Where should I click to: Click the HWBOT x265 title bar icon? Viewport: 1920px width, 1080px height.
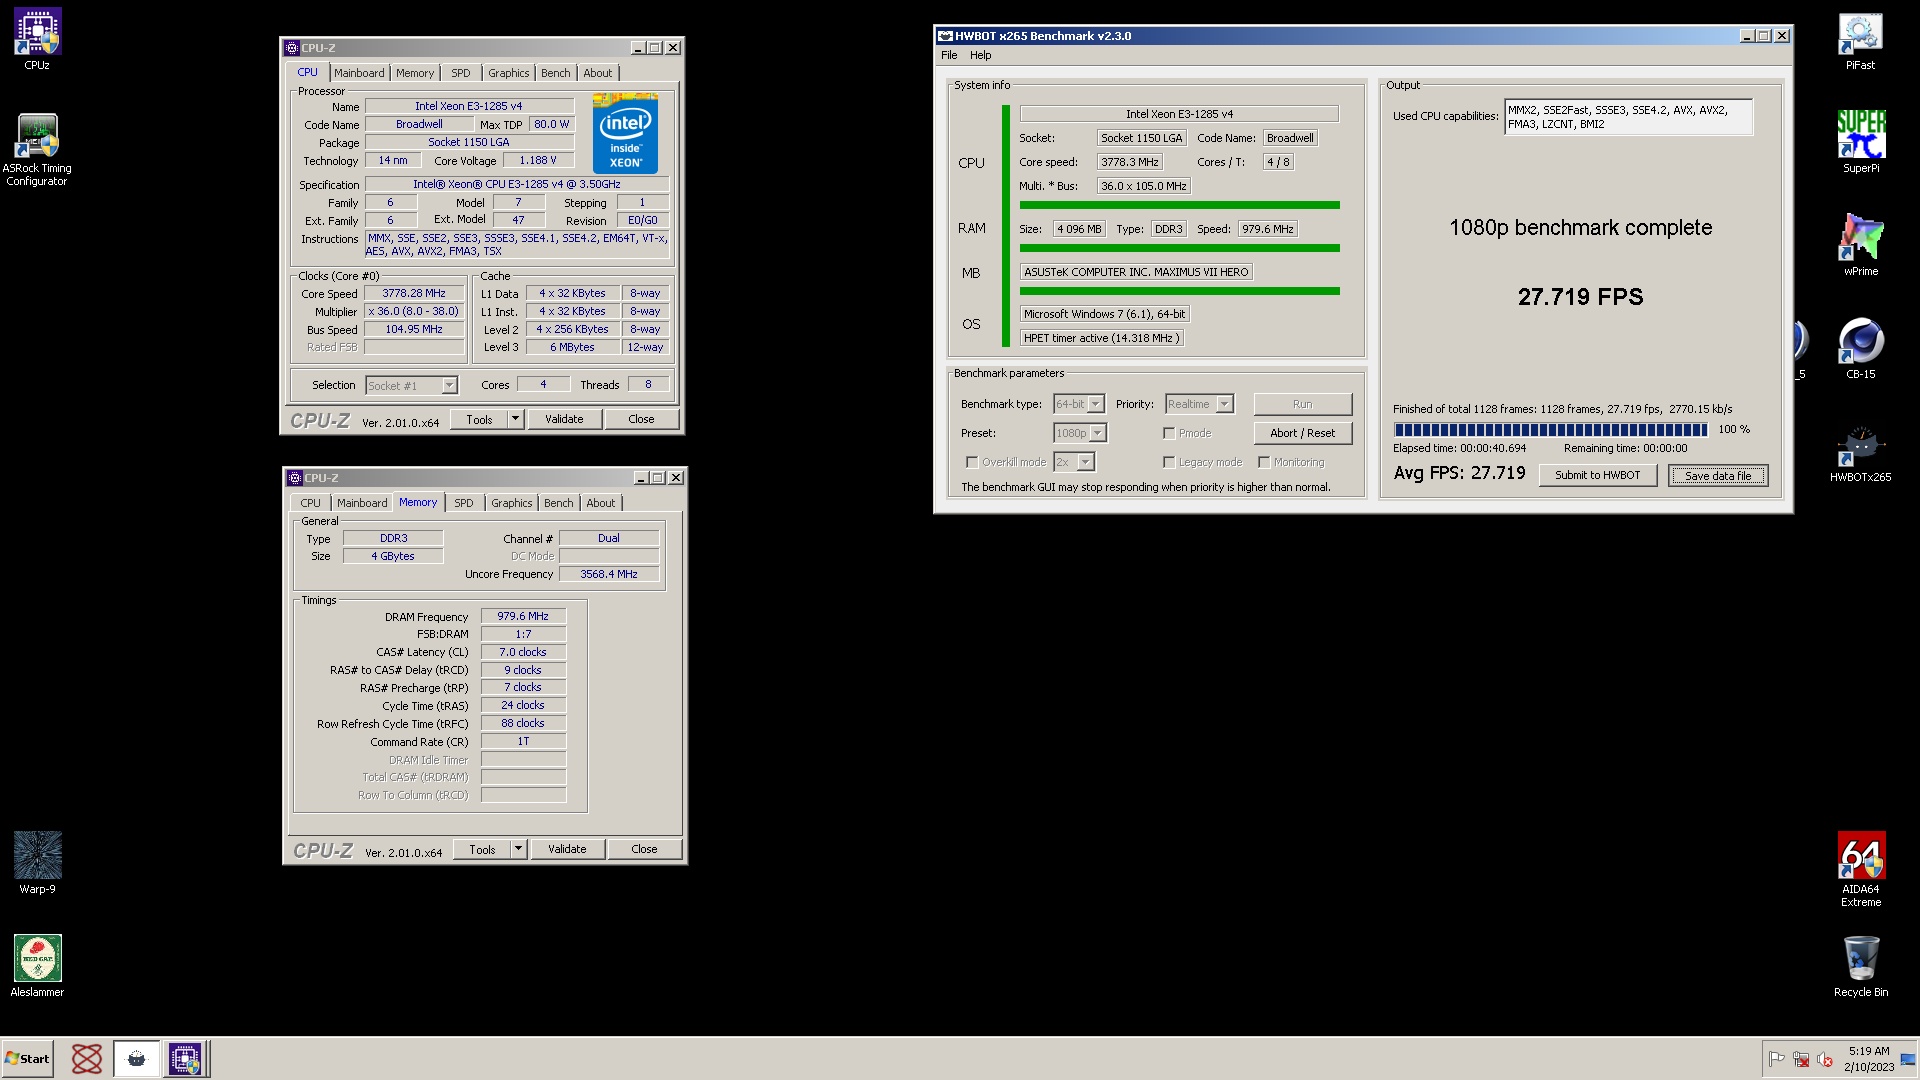(945, 36)
